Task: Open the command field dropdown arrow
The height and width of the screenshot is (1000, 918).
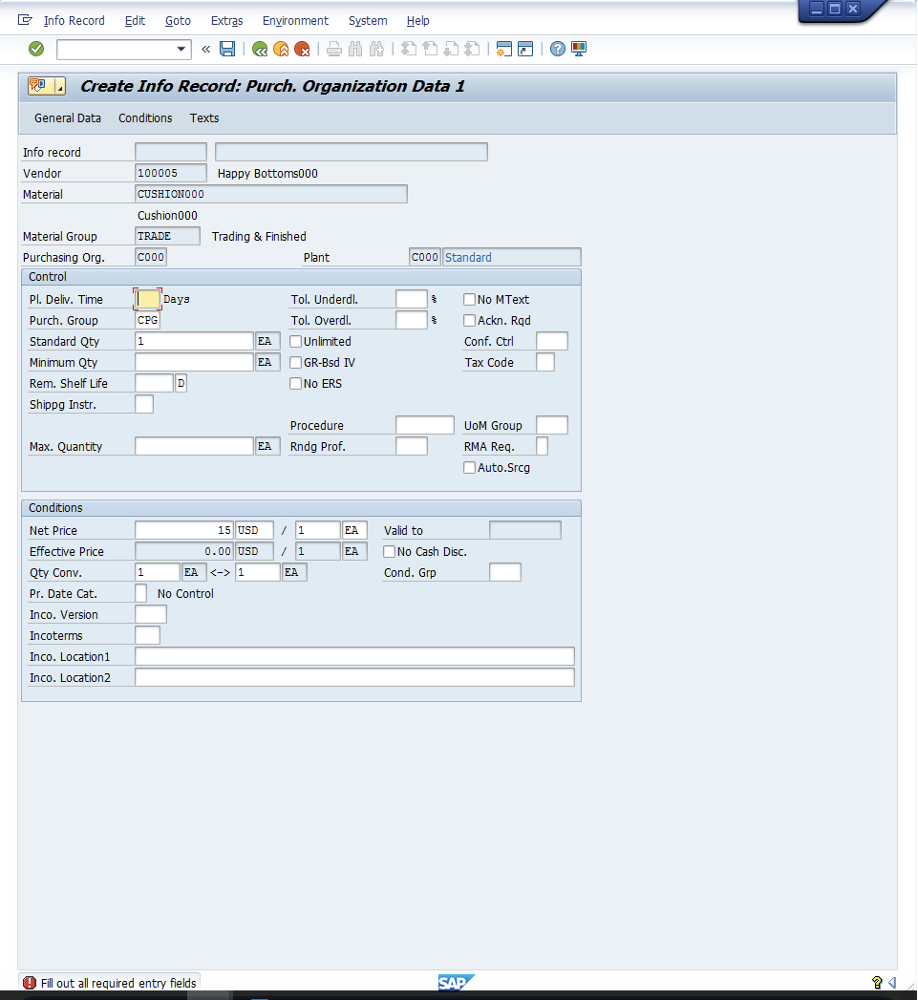Action: tap(181, 48)
